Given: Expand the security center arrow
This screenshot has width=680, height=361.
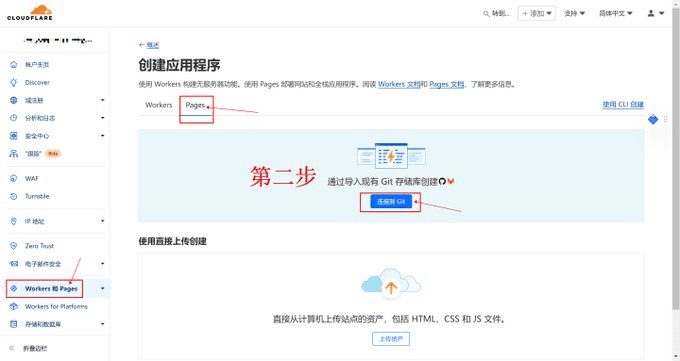Looking at the screenshot, I should pyautogui.click(x=103, y=136).
